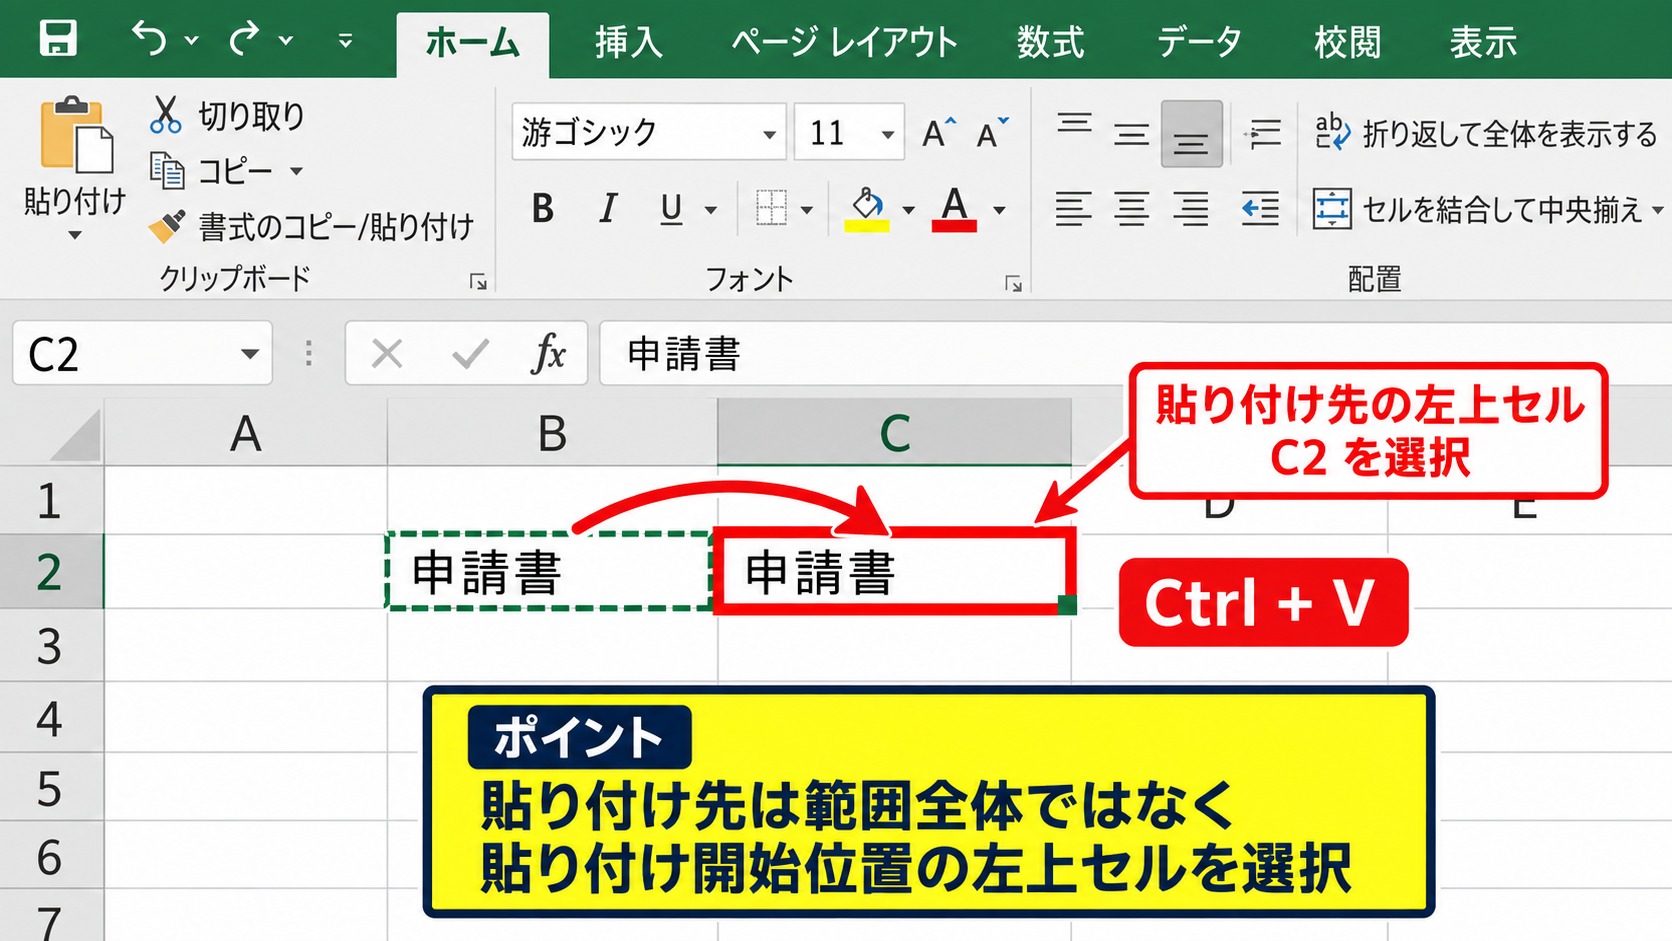Align text right

(x=1191, y=209)
